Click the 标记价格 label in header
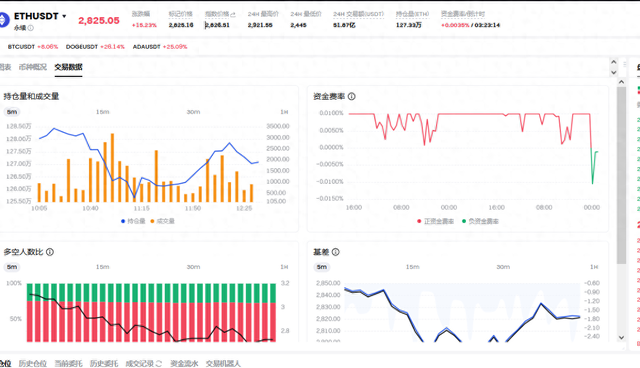640x368 pixels. coord(180,14)
